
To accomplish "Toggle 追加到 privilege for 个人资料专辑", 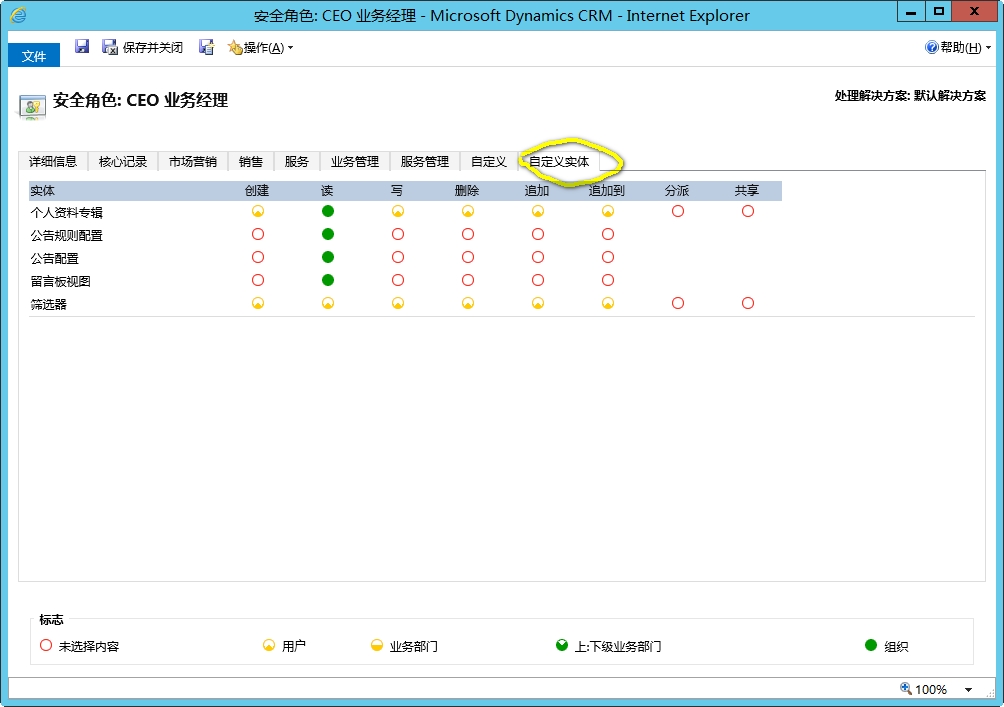I will pos(608,211).
